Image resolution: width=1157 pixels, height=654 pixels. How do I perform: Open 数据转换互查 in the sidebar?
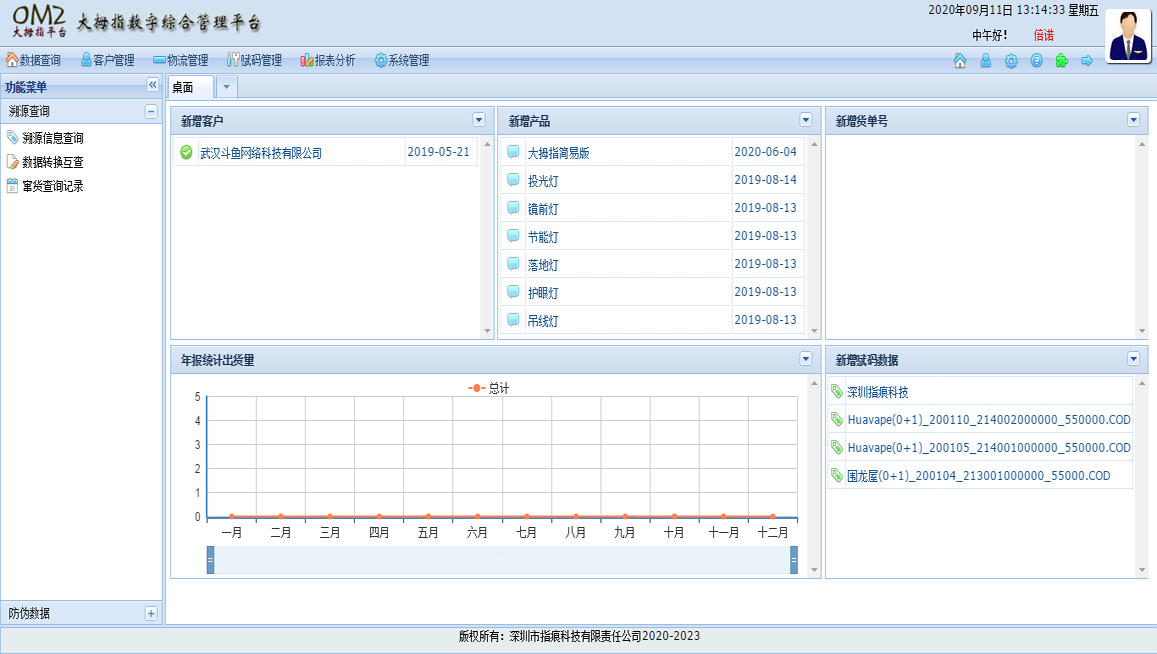pyautogui.click(x=52, y=162)
